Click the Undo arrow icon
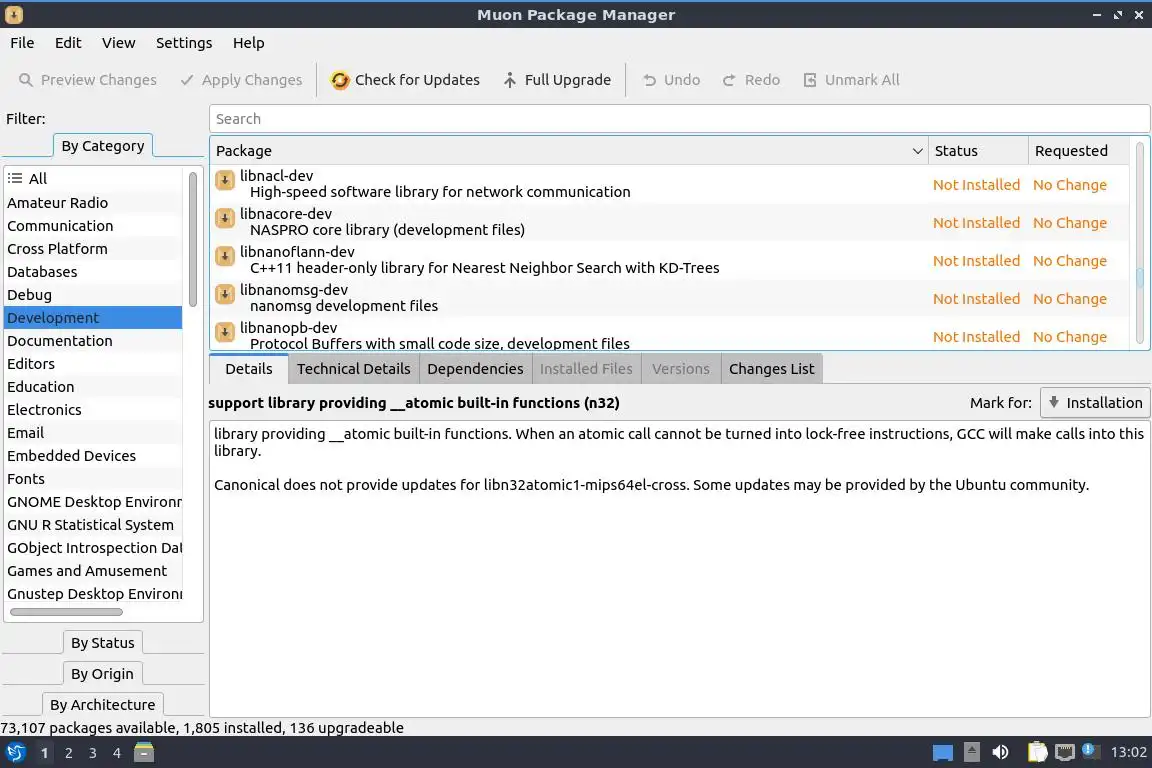The image size is (1152, 768). click(649, 80)
